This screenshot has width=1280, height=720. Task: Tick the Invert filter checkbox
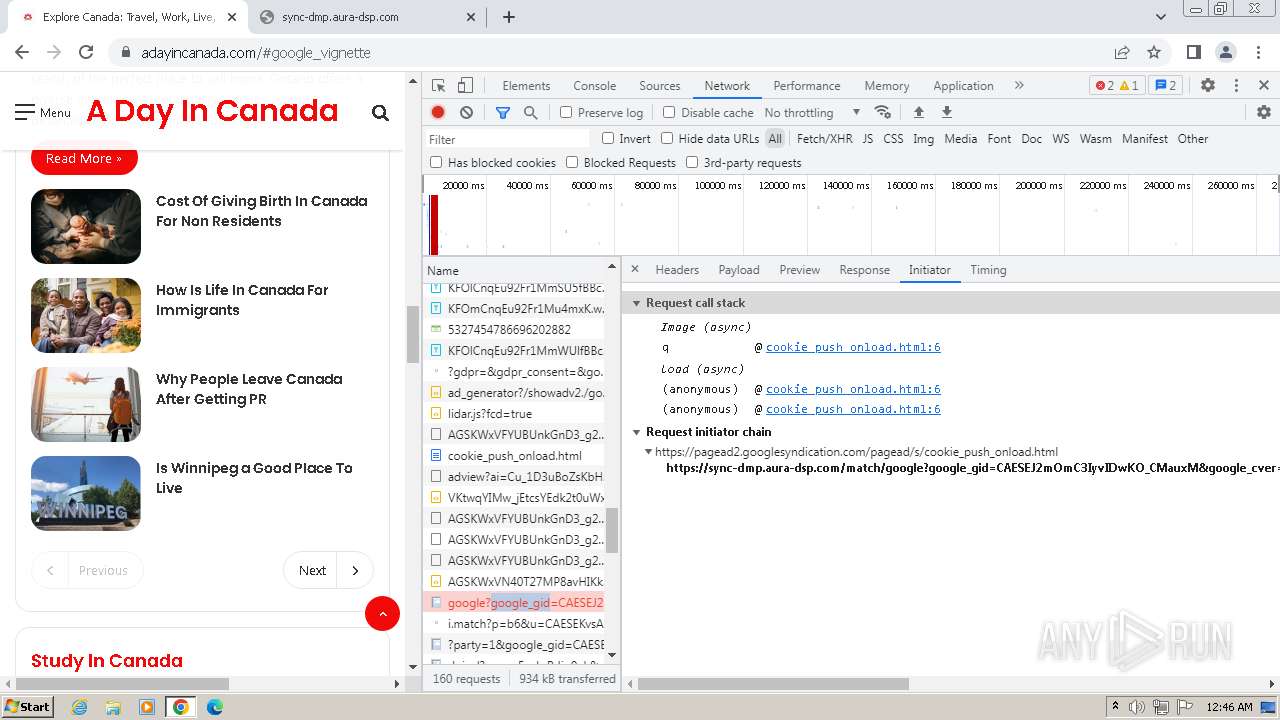(x=608, y=139)
